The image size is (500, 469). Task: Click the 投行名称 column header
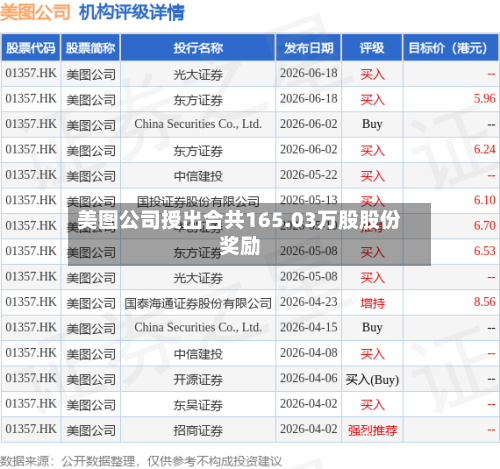point(198,48)
